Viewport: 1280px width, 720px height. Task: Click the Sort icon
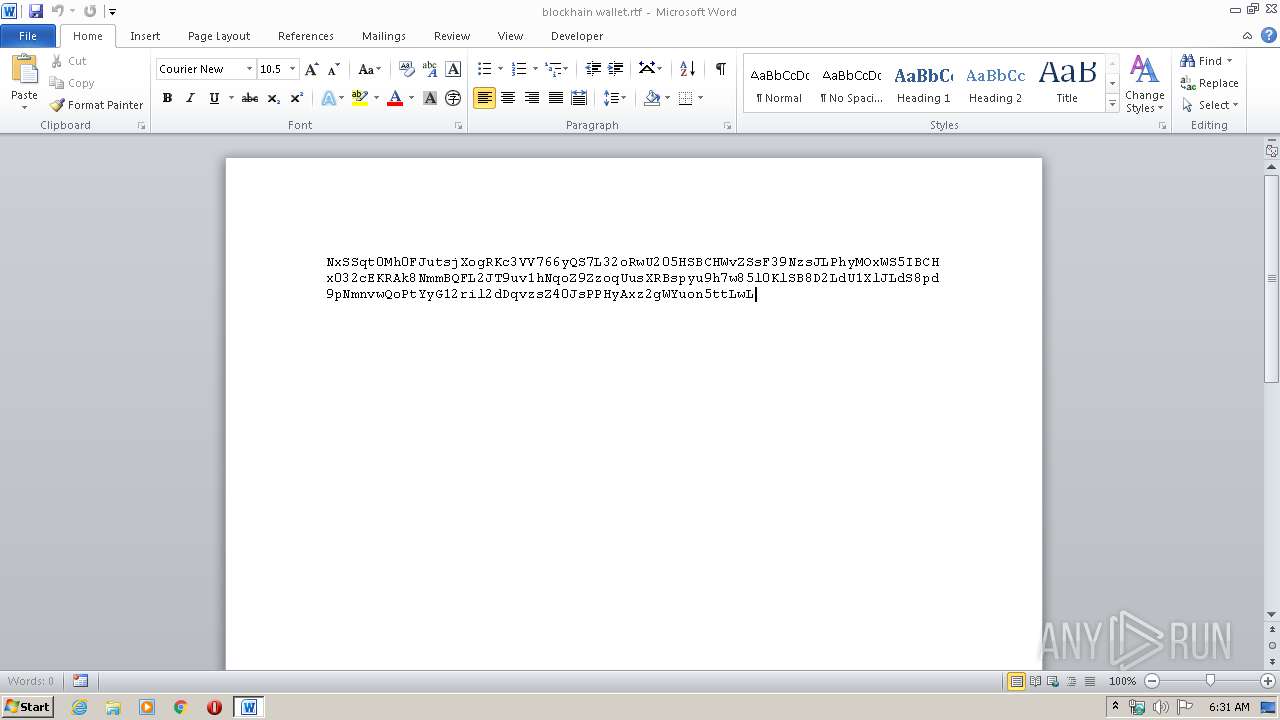coord(687,69)
